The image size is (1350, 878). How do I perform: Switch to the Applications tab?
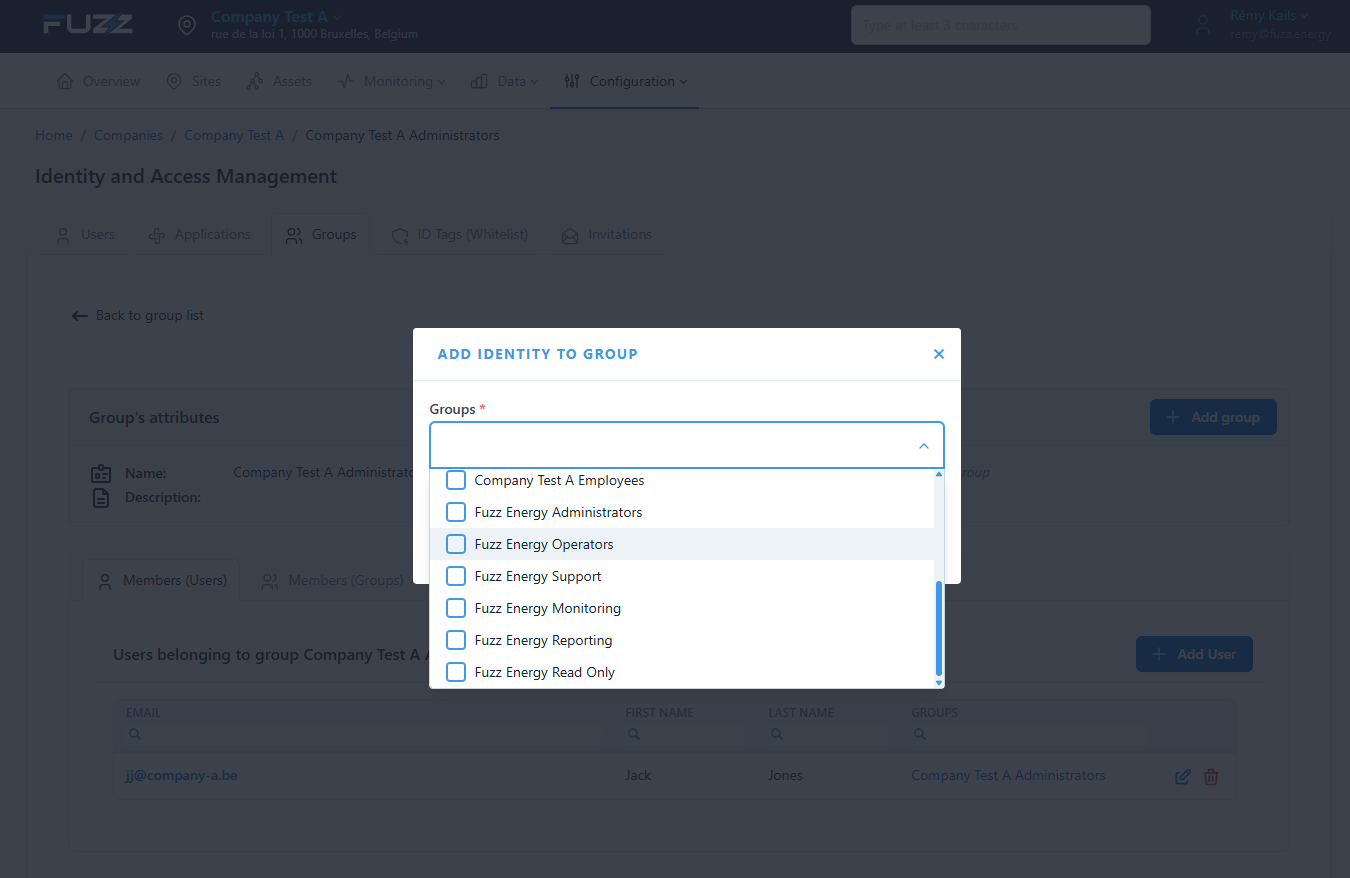(x=200, y=235)
